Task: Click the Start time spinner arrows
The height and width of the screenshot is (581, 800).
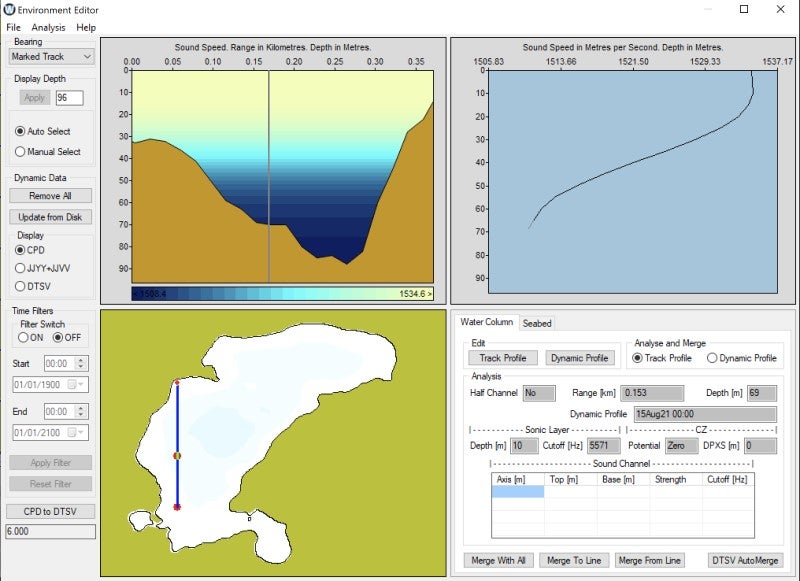Action: point(82,363)
